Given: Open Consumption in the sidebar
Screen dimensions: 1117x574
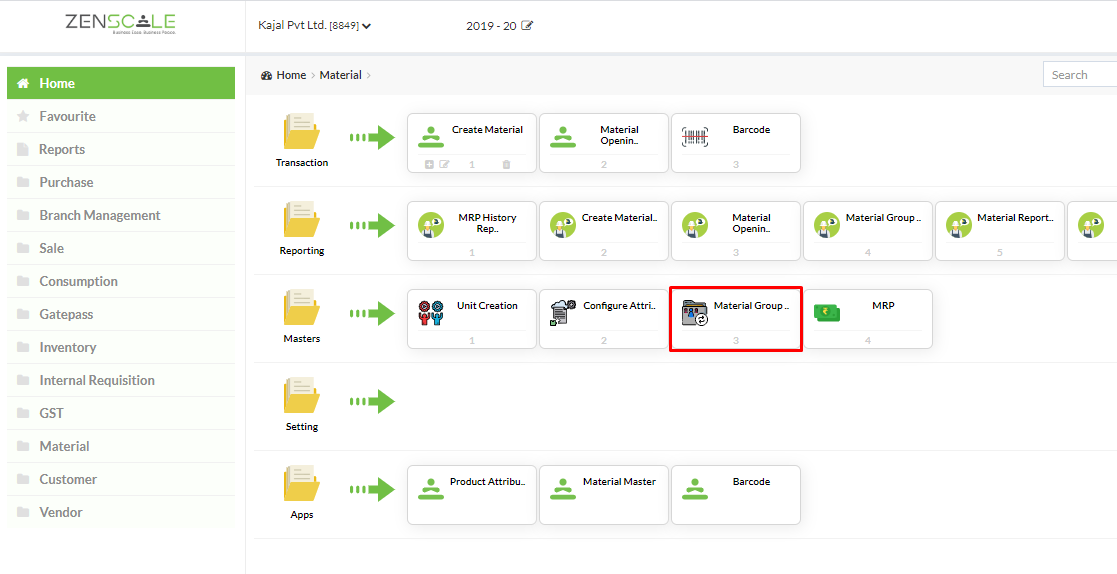Looking at the screenshot, I should coord(121,281).
